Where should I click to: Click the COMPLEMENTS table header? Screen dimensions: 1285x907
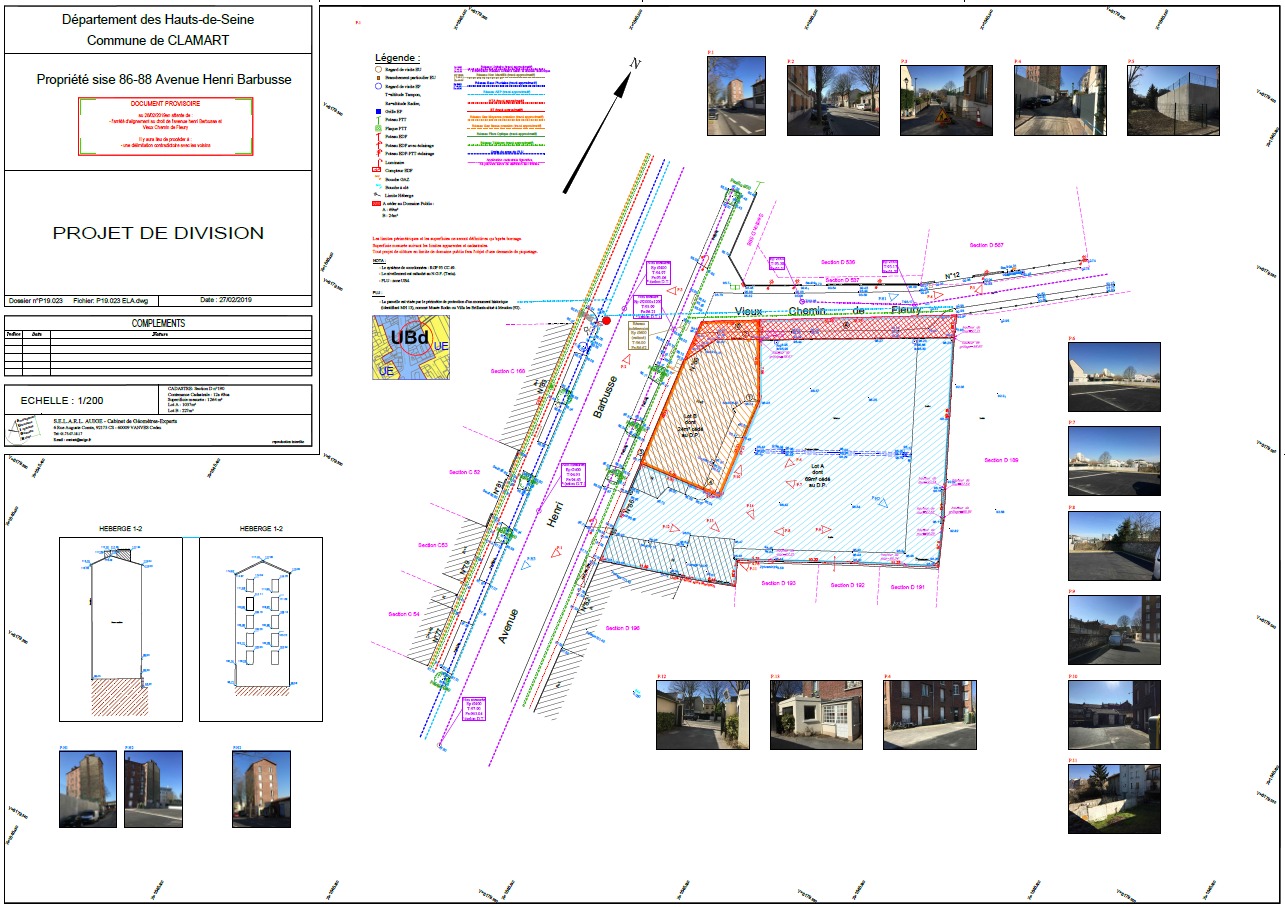158,323
